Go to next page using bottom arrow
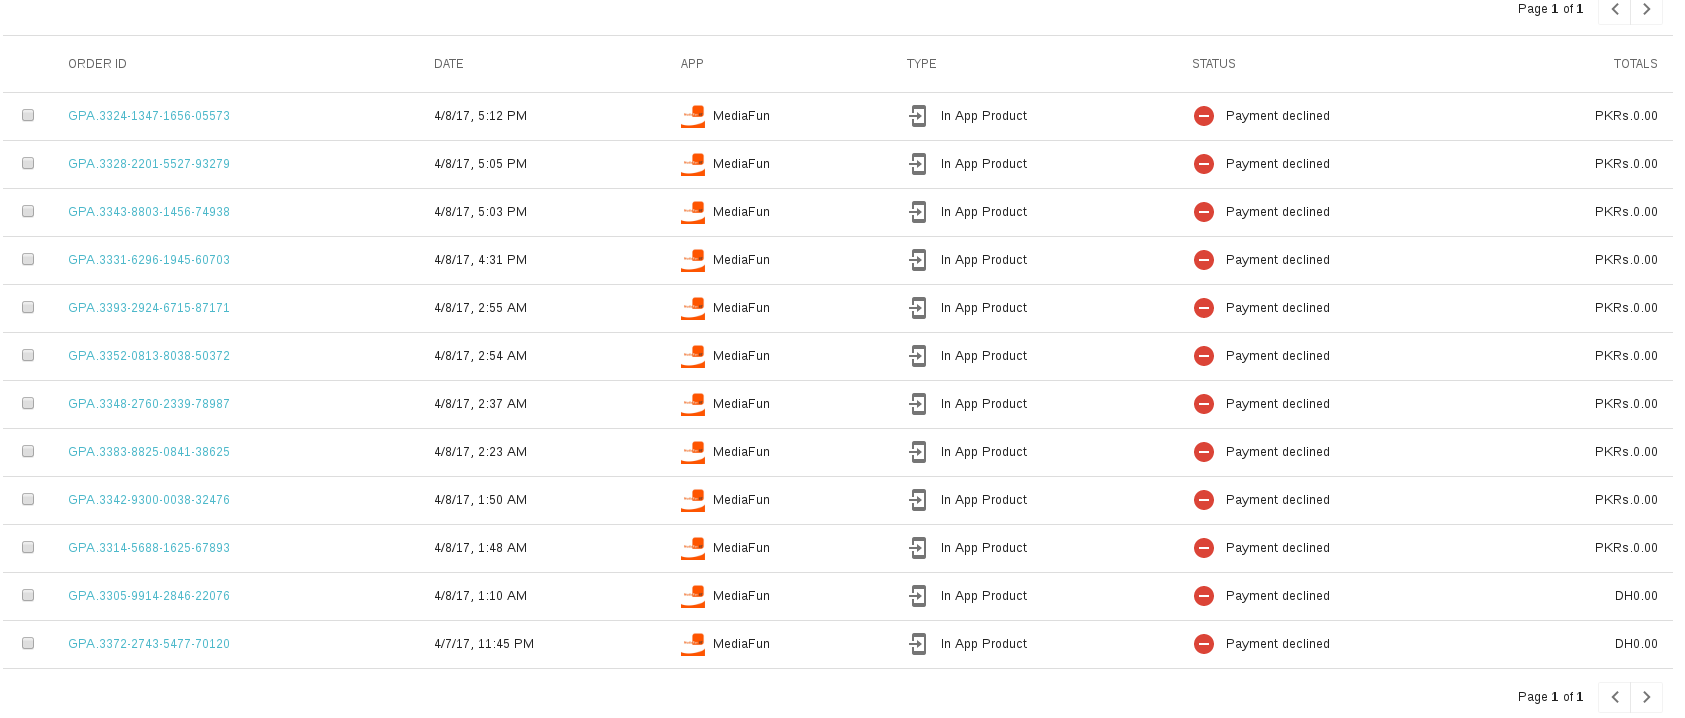The width and height of the screenshot is (1685, 718). pyautogui.click(x=1647, y=697)
